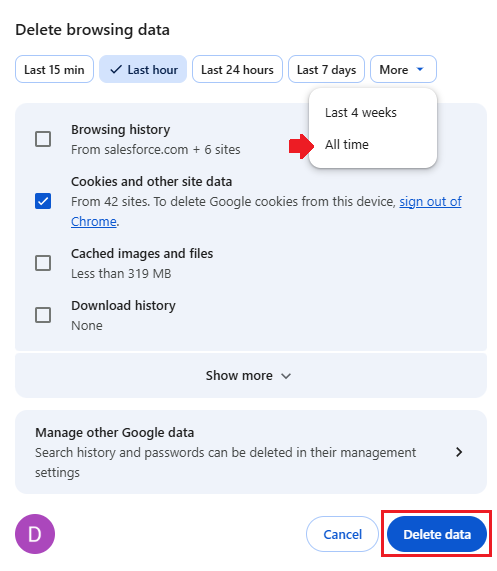Select the Last hour time range chip
Viewport: 497px width, 571px height.
(x=143, y=69)
